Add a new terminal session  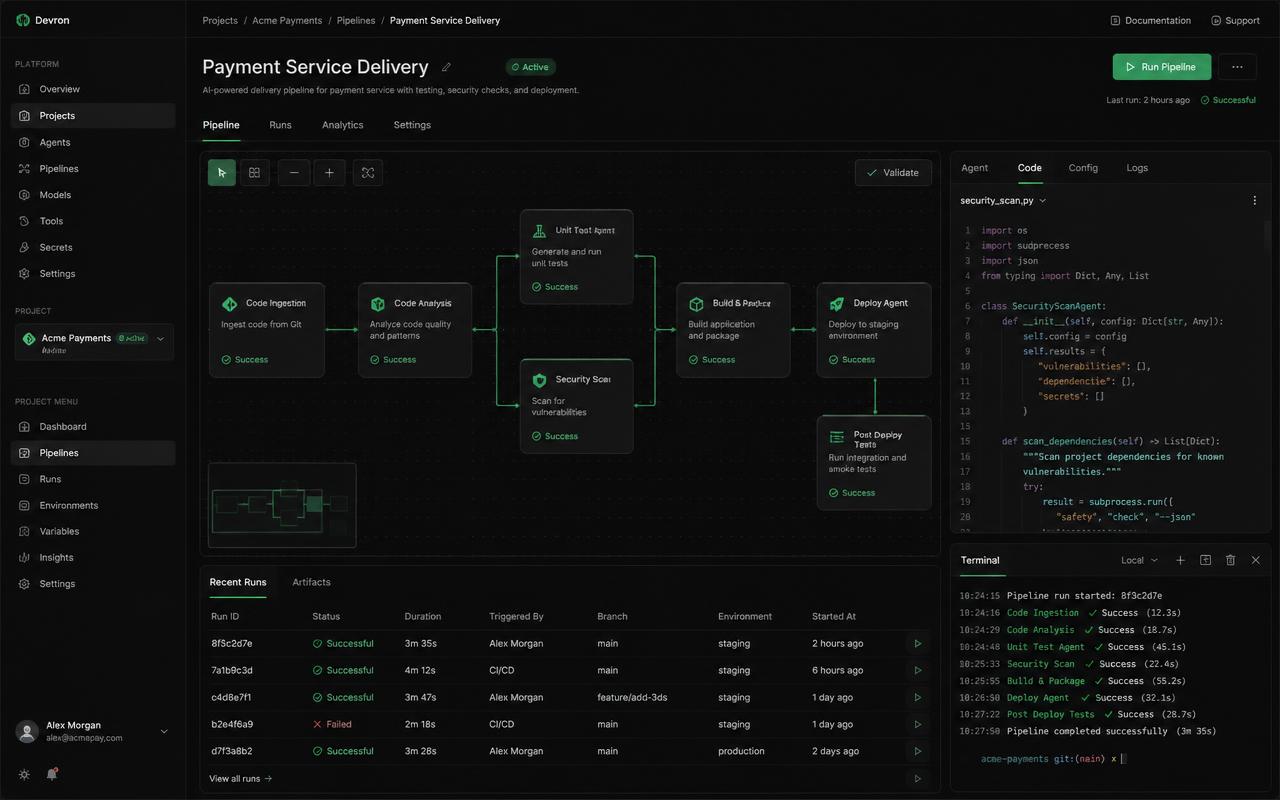coord(1180,560)
